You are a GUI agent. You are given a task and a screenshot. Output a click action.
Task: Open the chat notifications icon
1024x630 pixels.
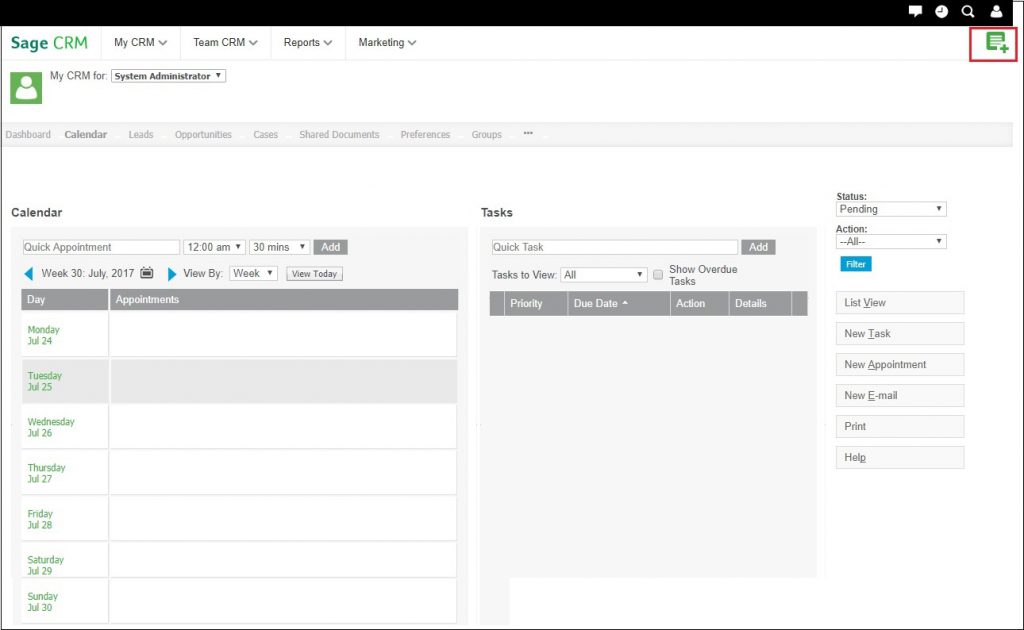pyautogui.click(x=915, y=11)
